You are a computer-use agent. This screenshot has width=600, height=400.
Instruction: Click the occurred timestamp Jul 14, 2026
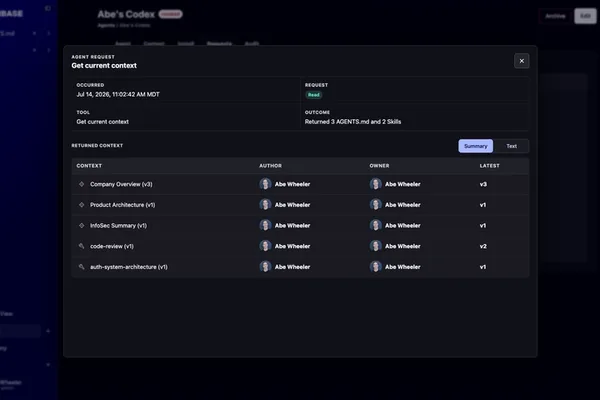(118, 95)
